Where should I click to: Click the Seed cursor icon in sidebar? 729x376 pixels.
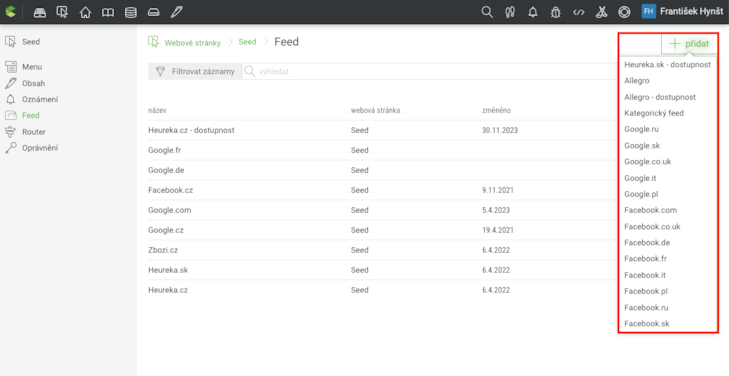click(10, 42)
